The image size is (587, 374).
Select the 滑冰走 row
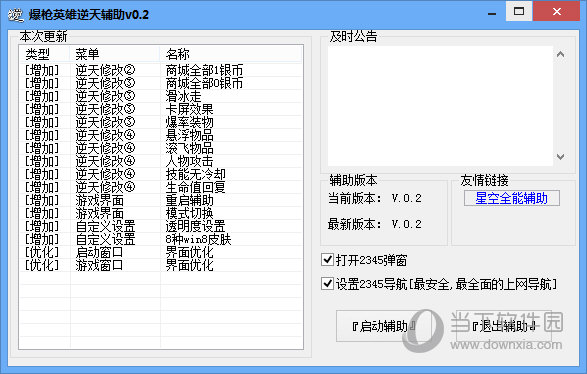161,96
